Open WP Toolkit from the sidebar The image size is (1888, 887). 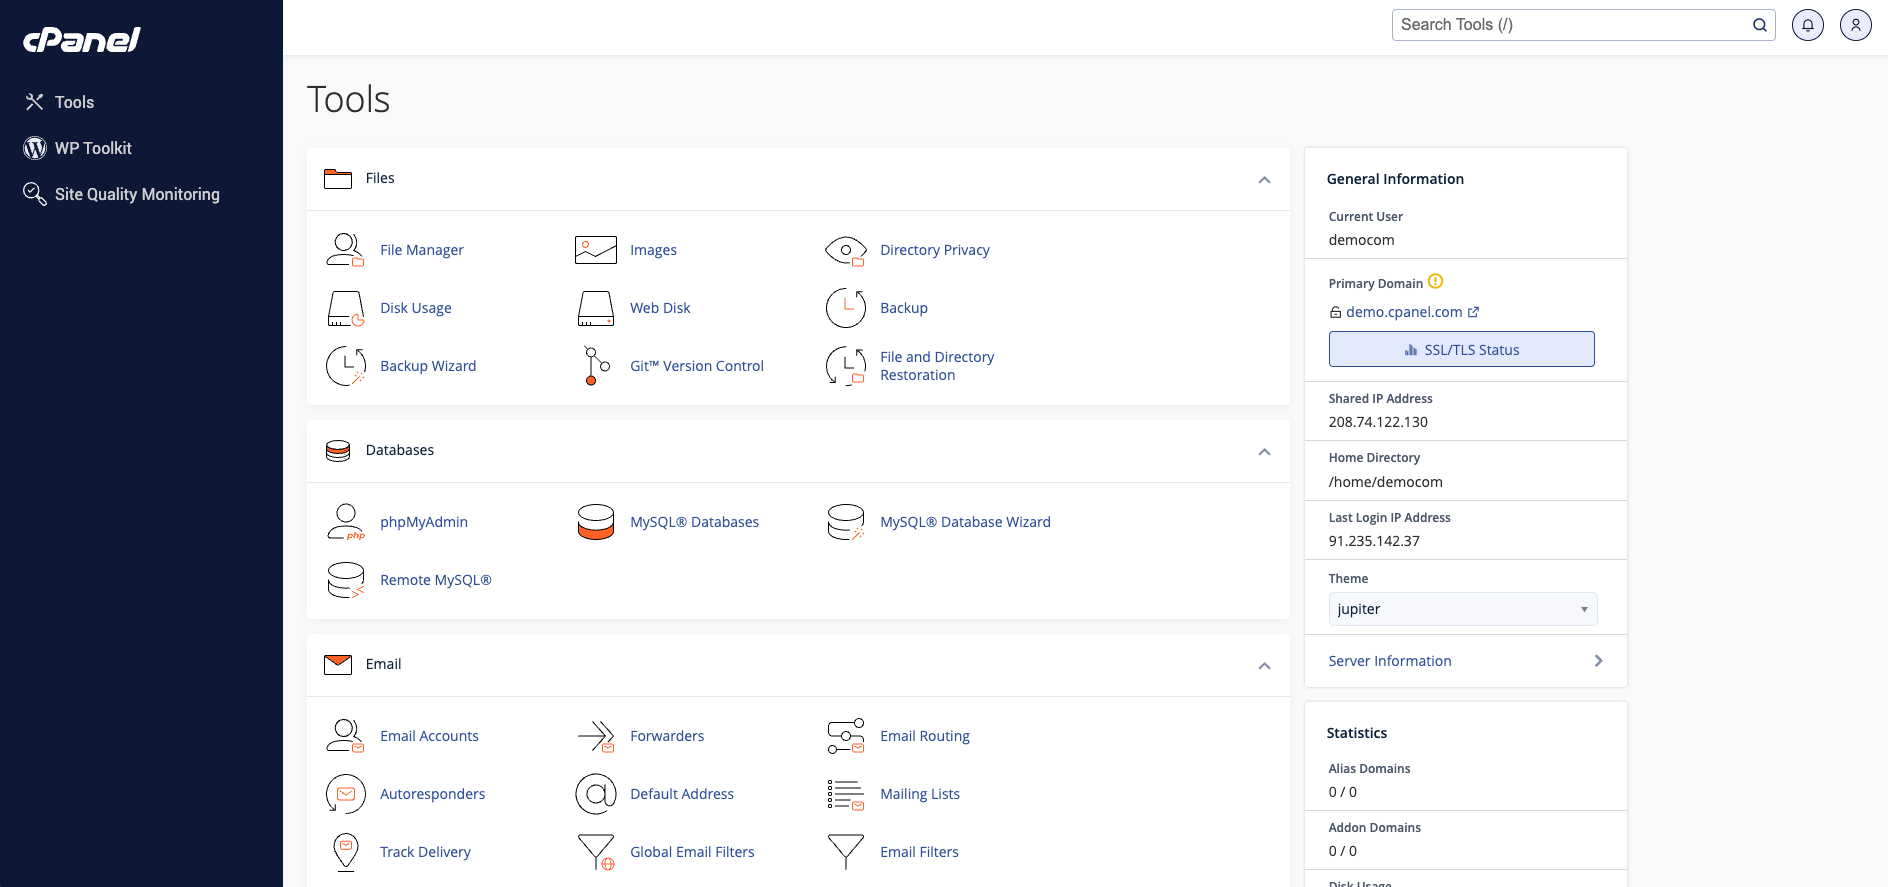coord(93,148)
